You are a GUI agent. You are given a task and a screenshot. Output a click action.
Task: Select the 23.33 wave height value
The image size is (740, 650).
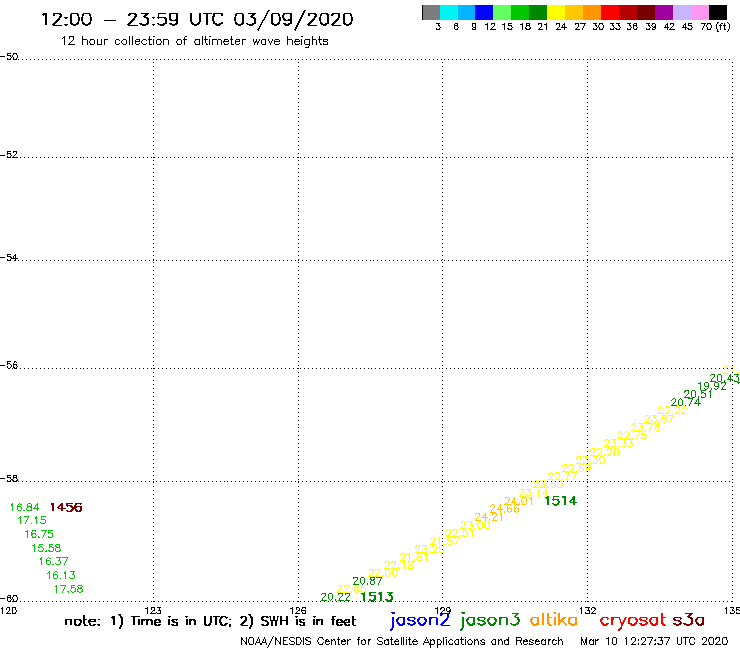click(x=619, y=443)
